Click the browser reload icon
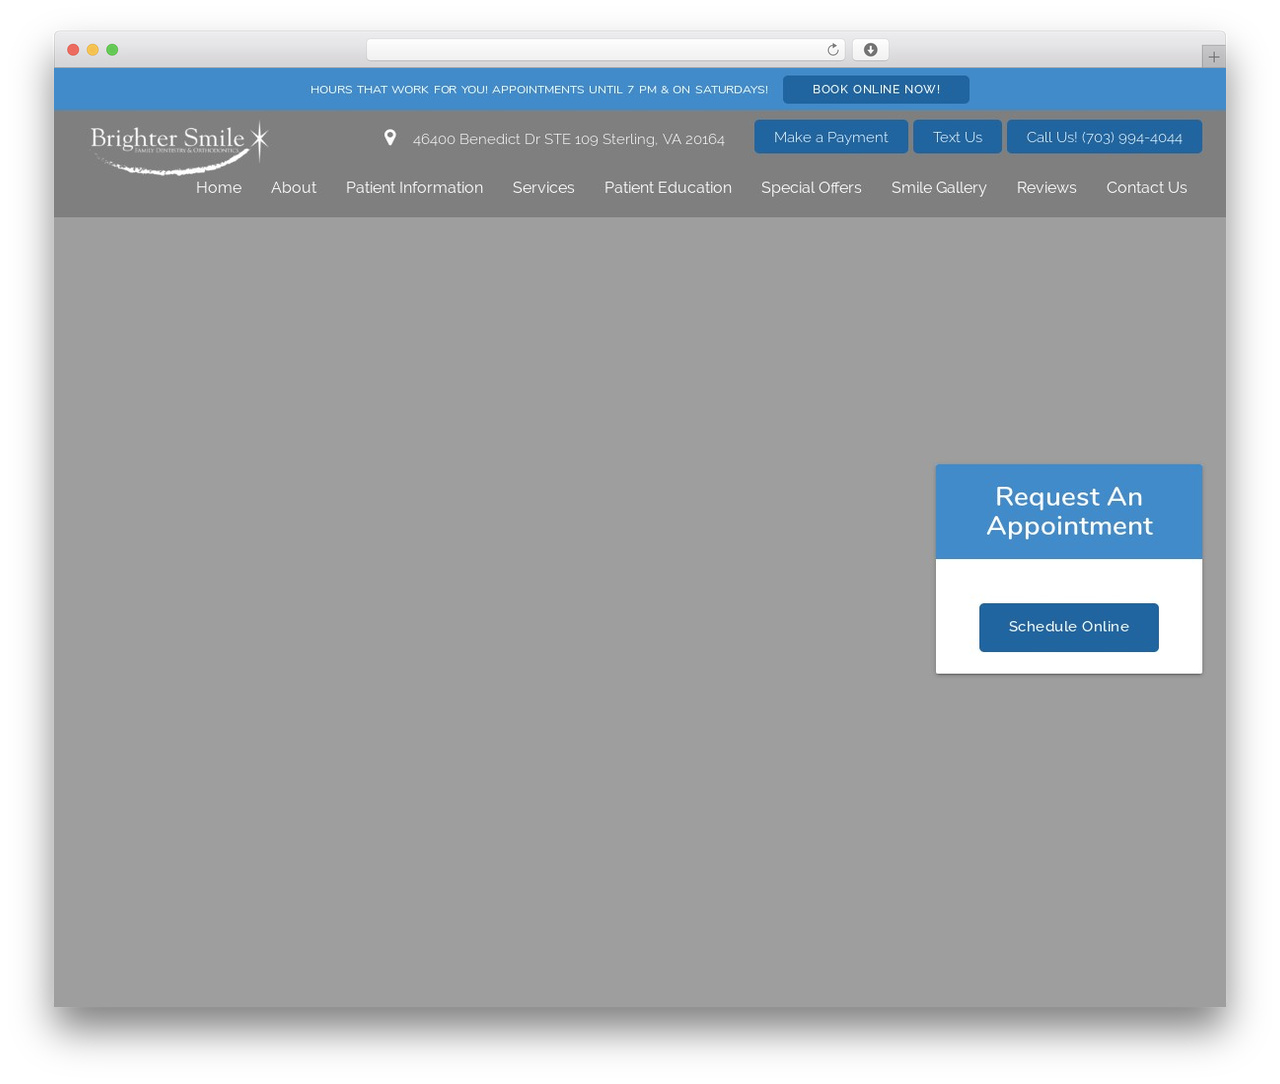The width and height of the screenshot is (1280, 1084). (x=832, y=50)
